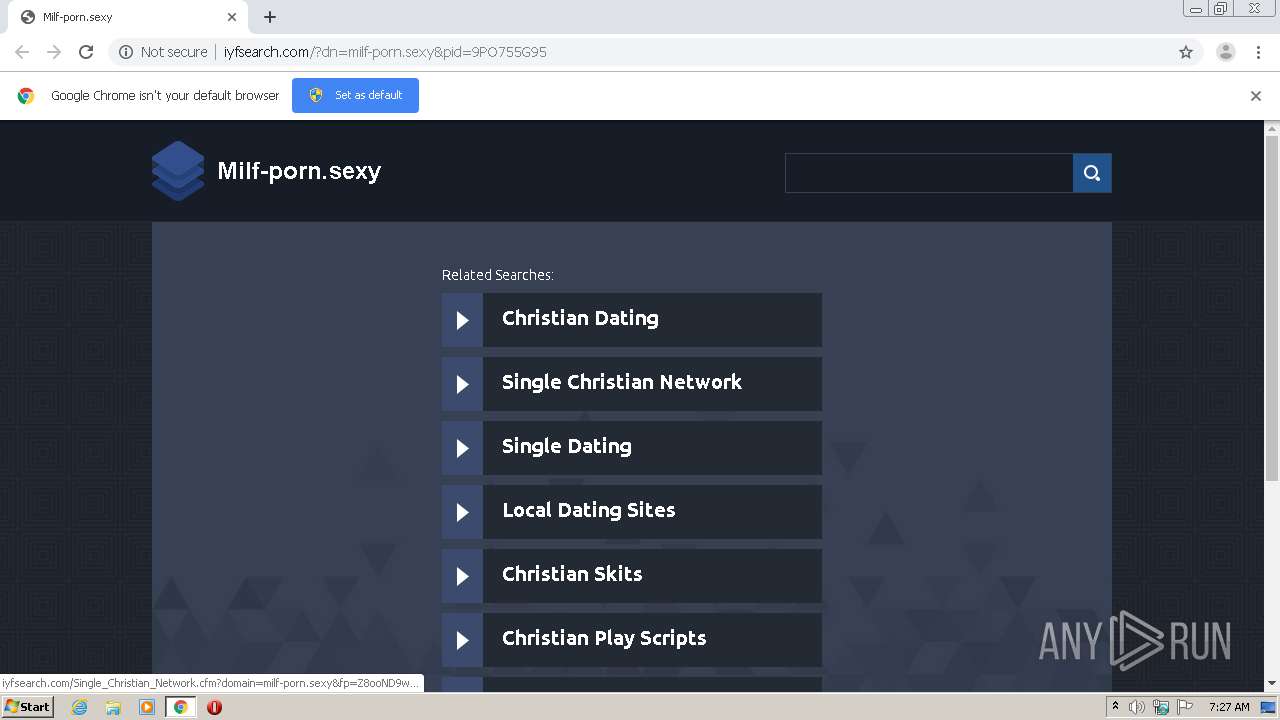Show hidden tray icons arrow
This screenshot has width=1280, height=720.
[1115, 706]
